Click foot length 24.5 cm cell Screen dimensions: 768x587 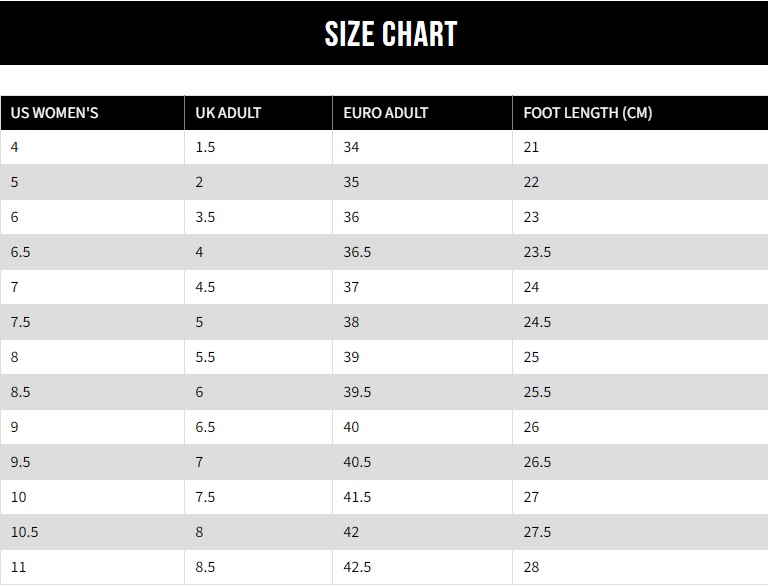[x=537, y=322]
